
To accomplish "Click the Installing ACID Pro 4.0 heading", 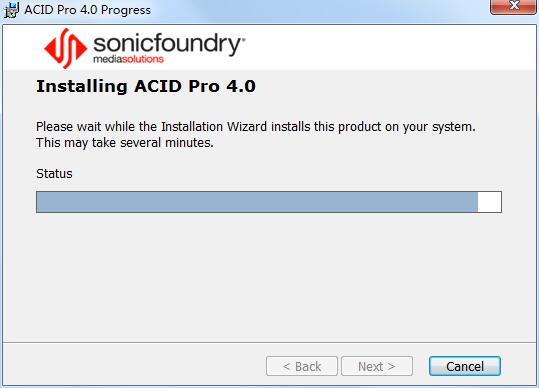I will pyautogui.click(x=146, y=86).
